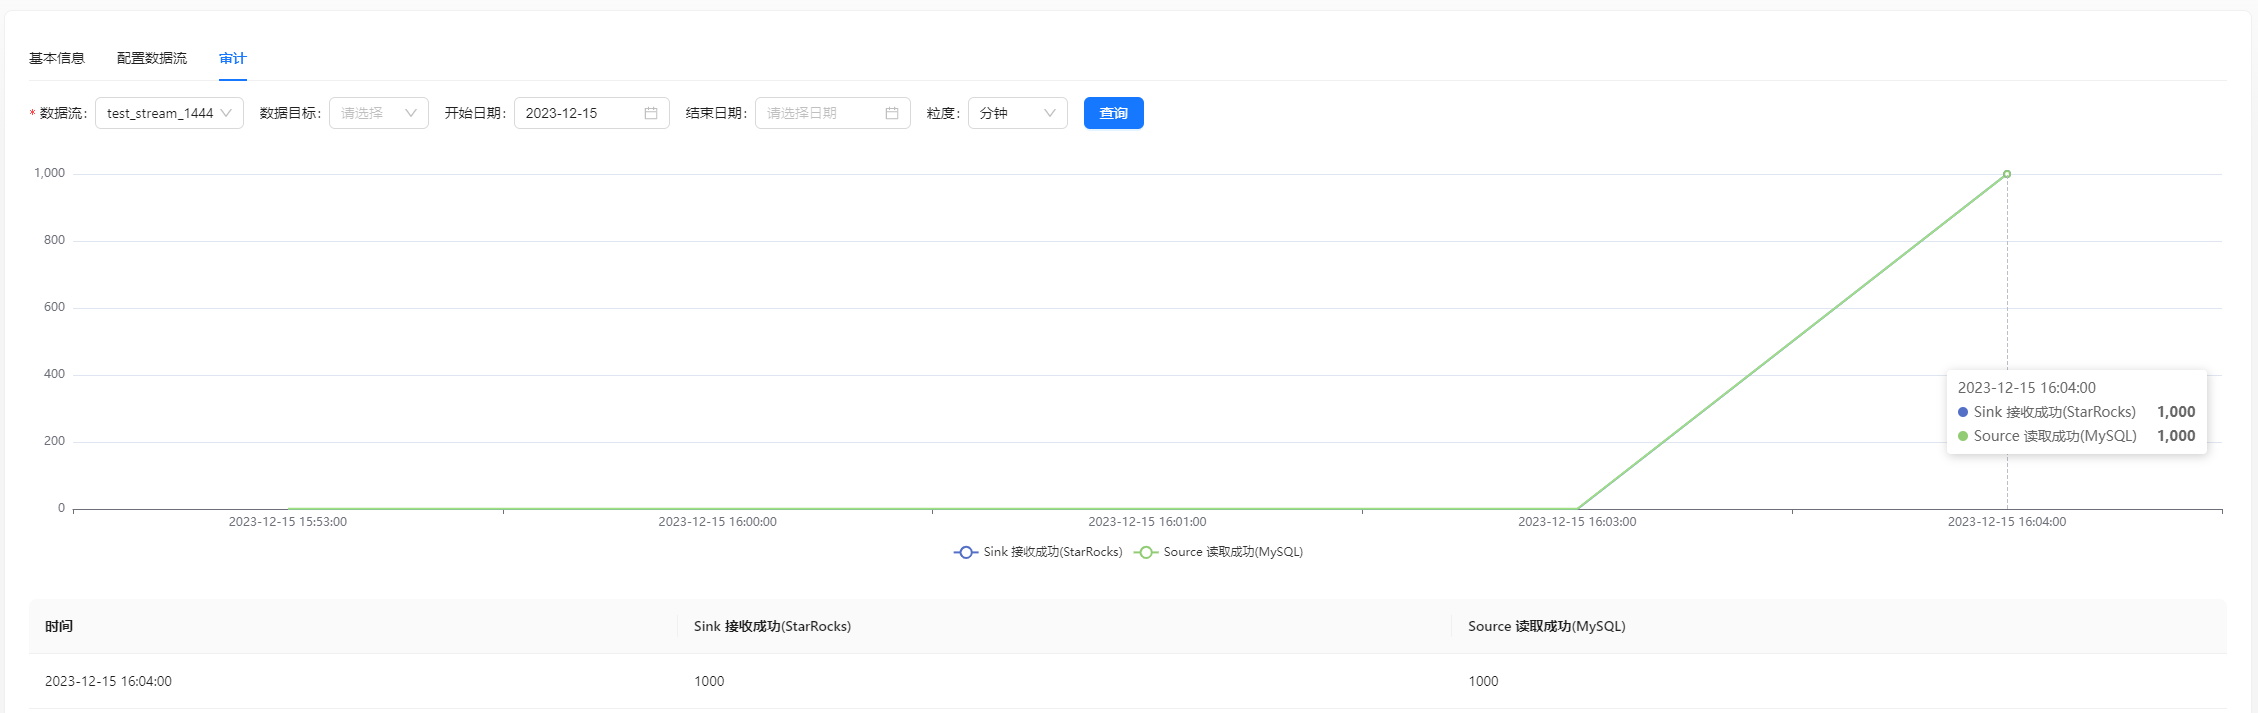Click the green data point at peak 1,000

2006,174
